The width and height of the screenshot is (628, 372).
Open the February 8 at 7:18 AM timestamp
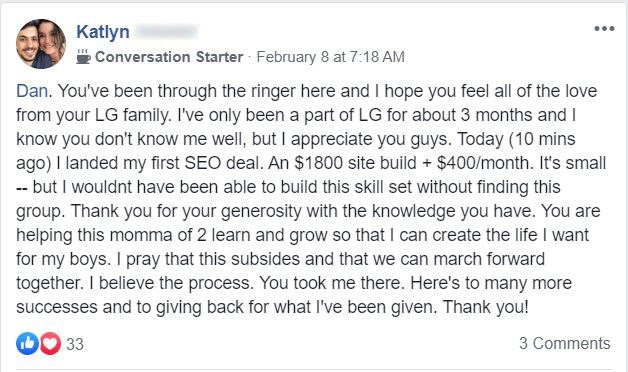point(330,57)
